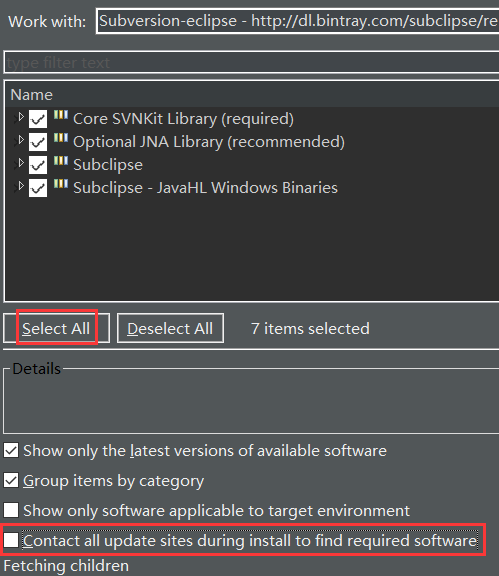The image size is (499, 576).
Task: Expand the Subclipse tree node
Action: (x=21, y=163)
